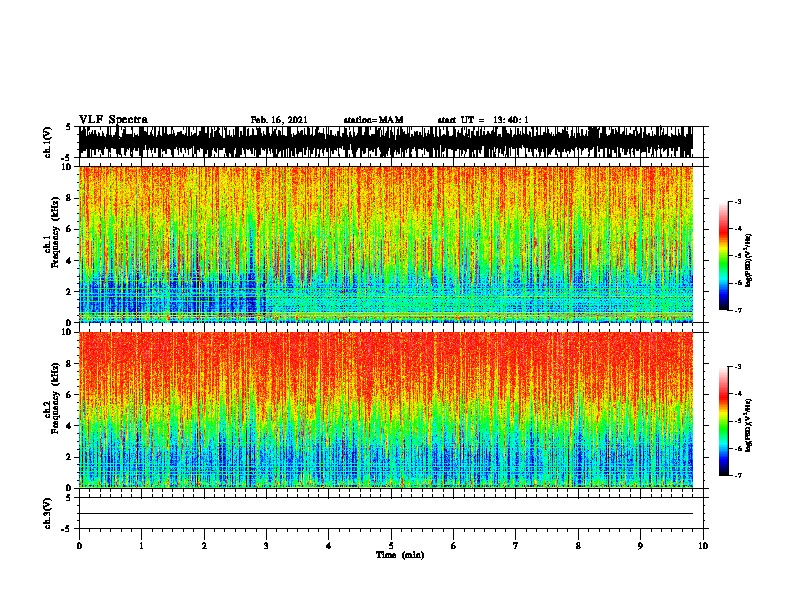The height and width of the screenshot is (612, 792).
Task: Click the Time (min) axis label
Action: tap(400, 555)
